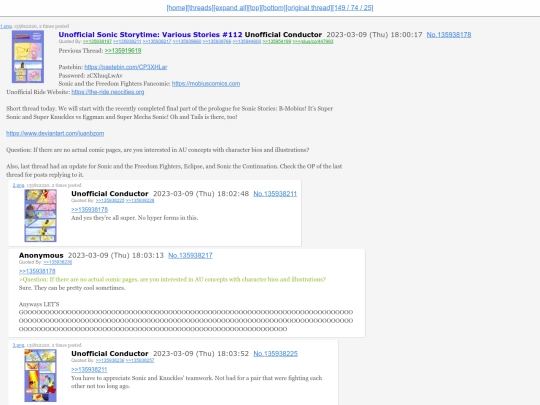
Task: Enlarge the 3.png comic page thumbnail
Action: (x=41, y=375)
